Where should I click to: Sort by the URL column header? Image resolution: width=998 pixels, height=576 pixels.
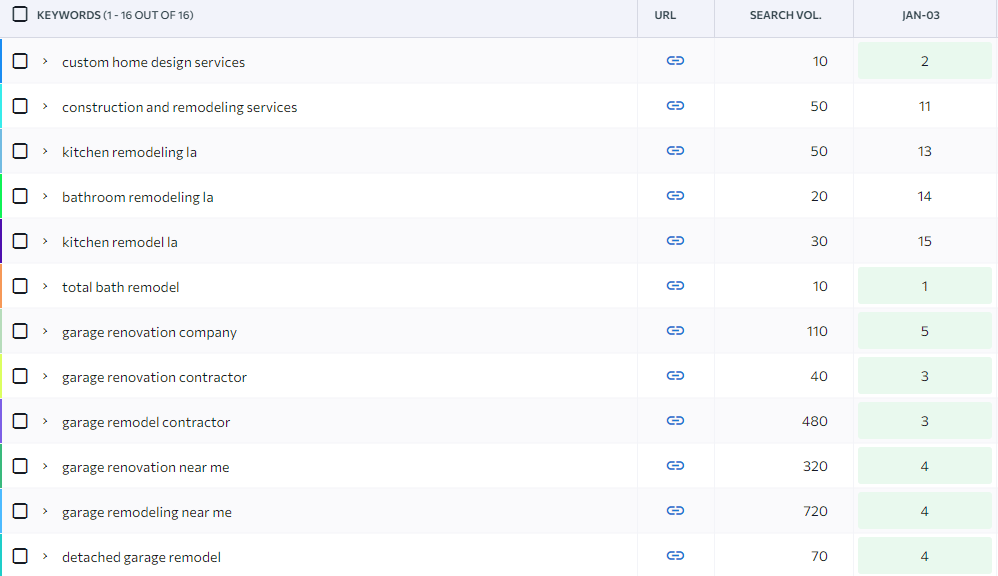click(x=665, y=15)
